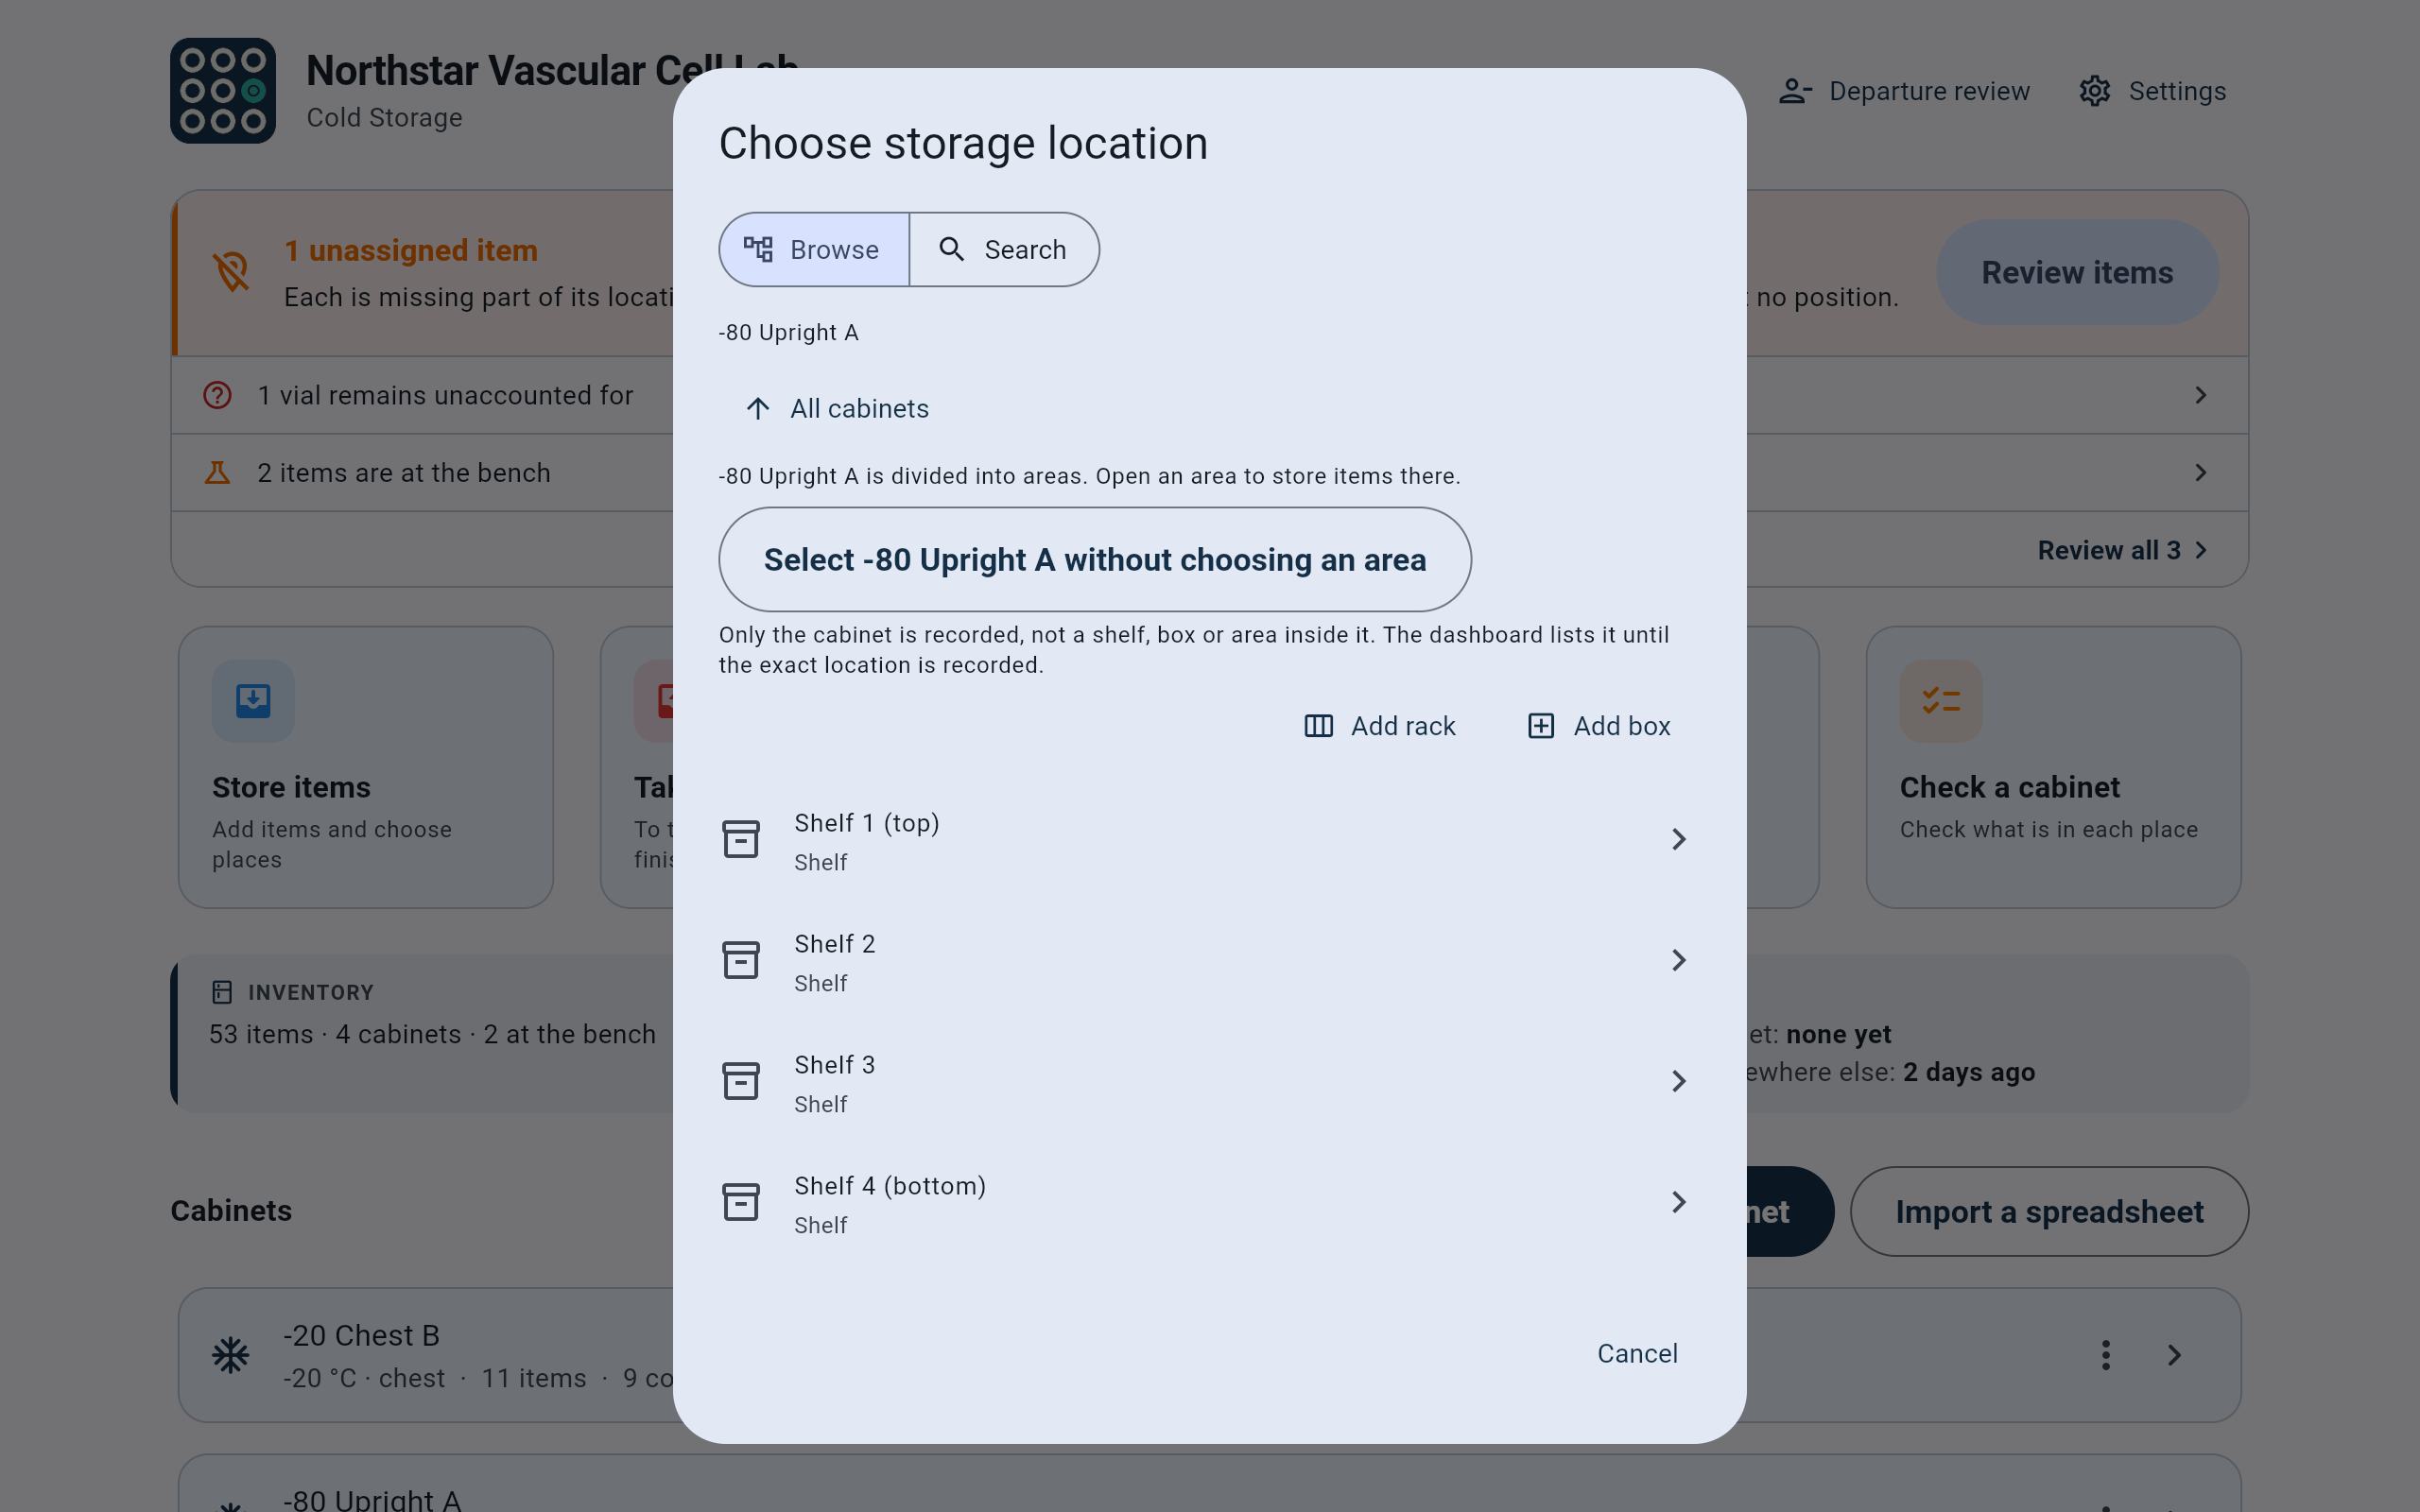Expand Shelf 4 (bottom) chevron arrow
The width and height of the screenshot is (2420, 1512).
pyautogui.click(x=1678, y=1203)
